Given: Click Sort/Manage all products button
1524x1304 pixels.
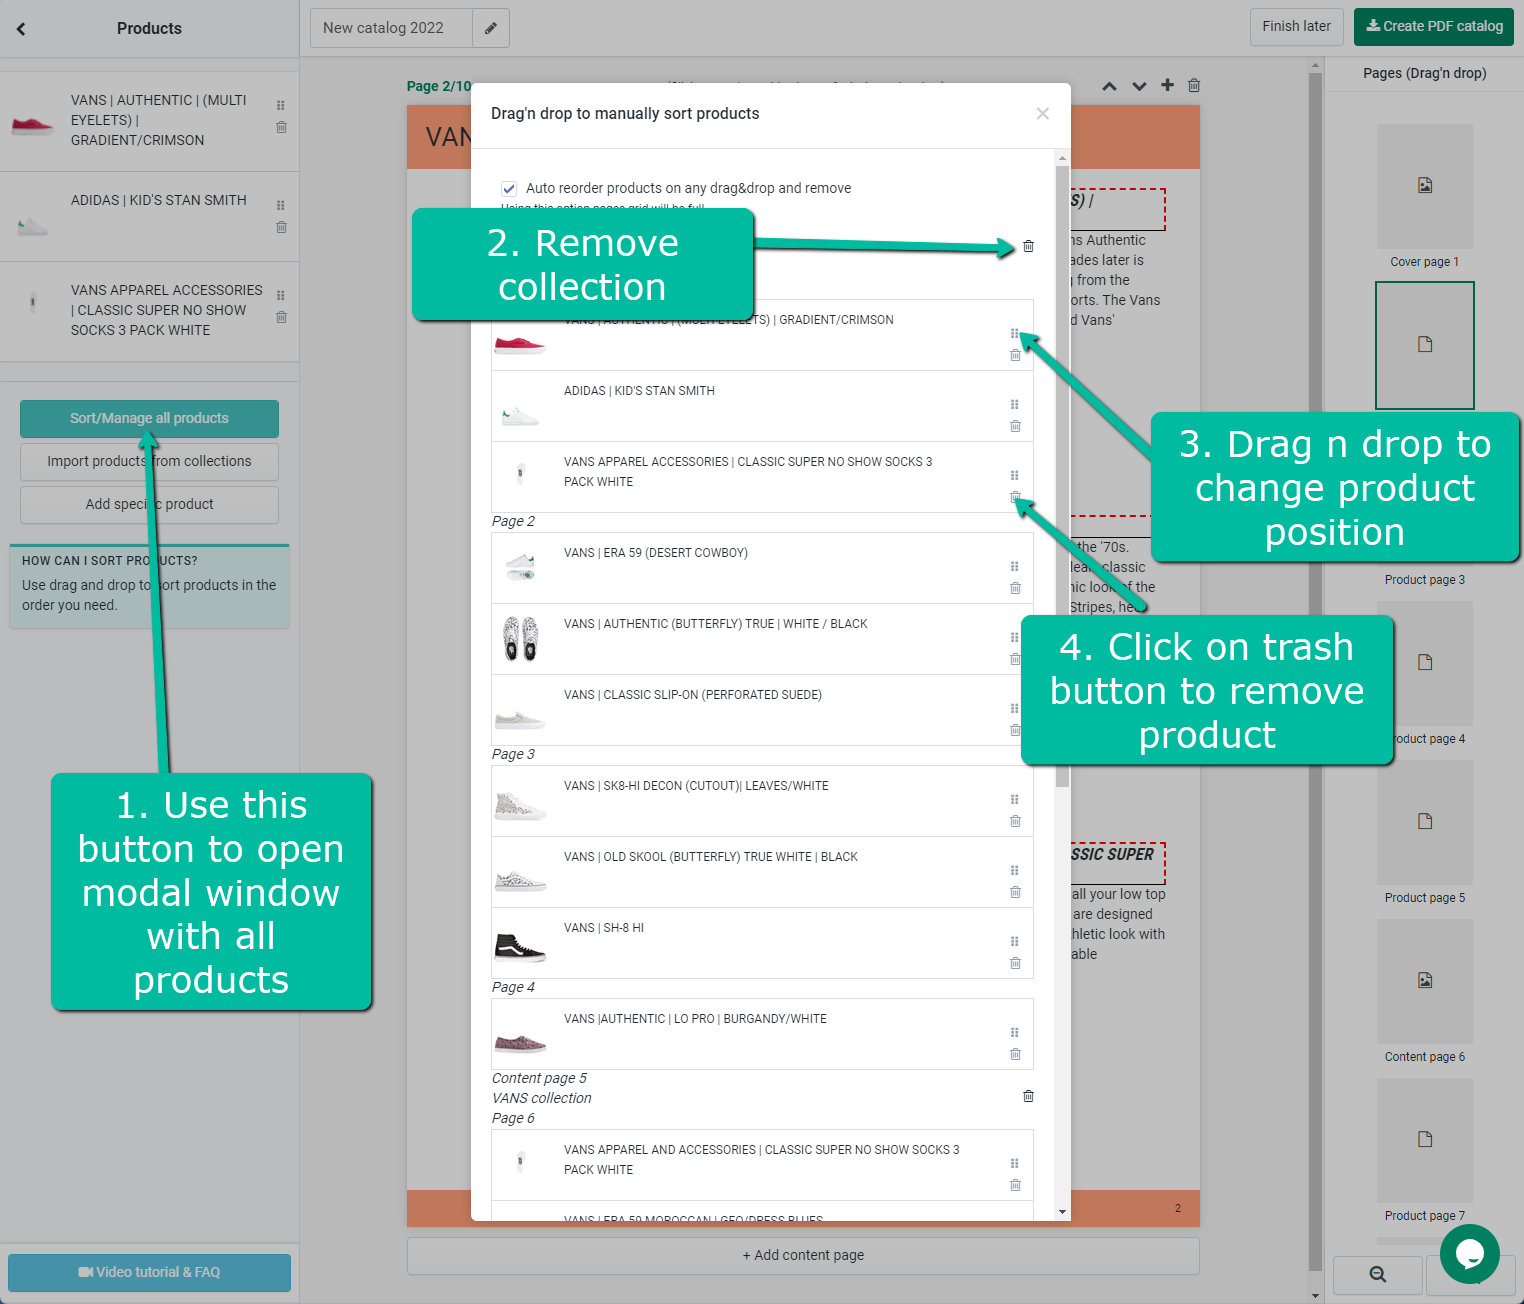Looking at the screenshot, I should coord(149,419).
